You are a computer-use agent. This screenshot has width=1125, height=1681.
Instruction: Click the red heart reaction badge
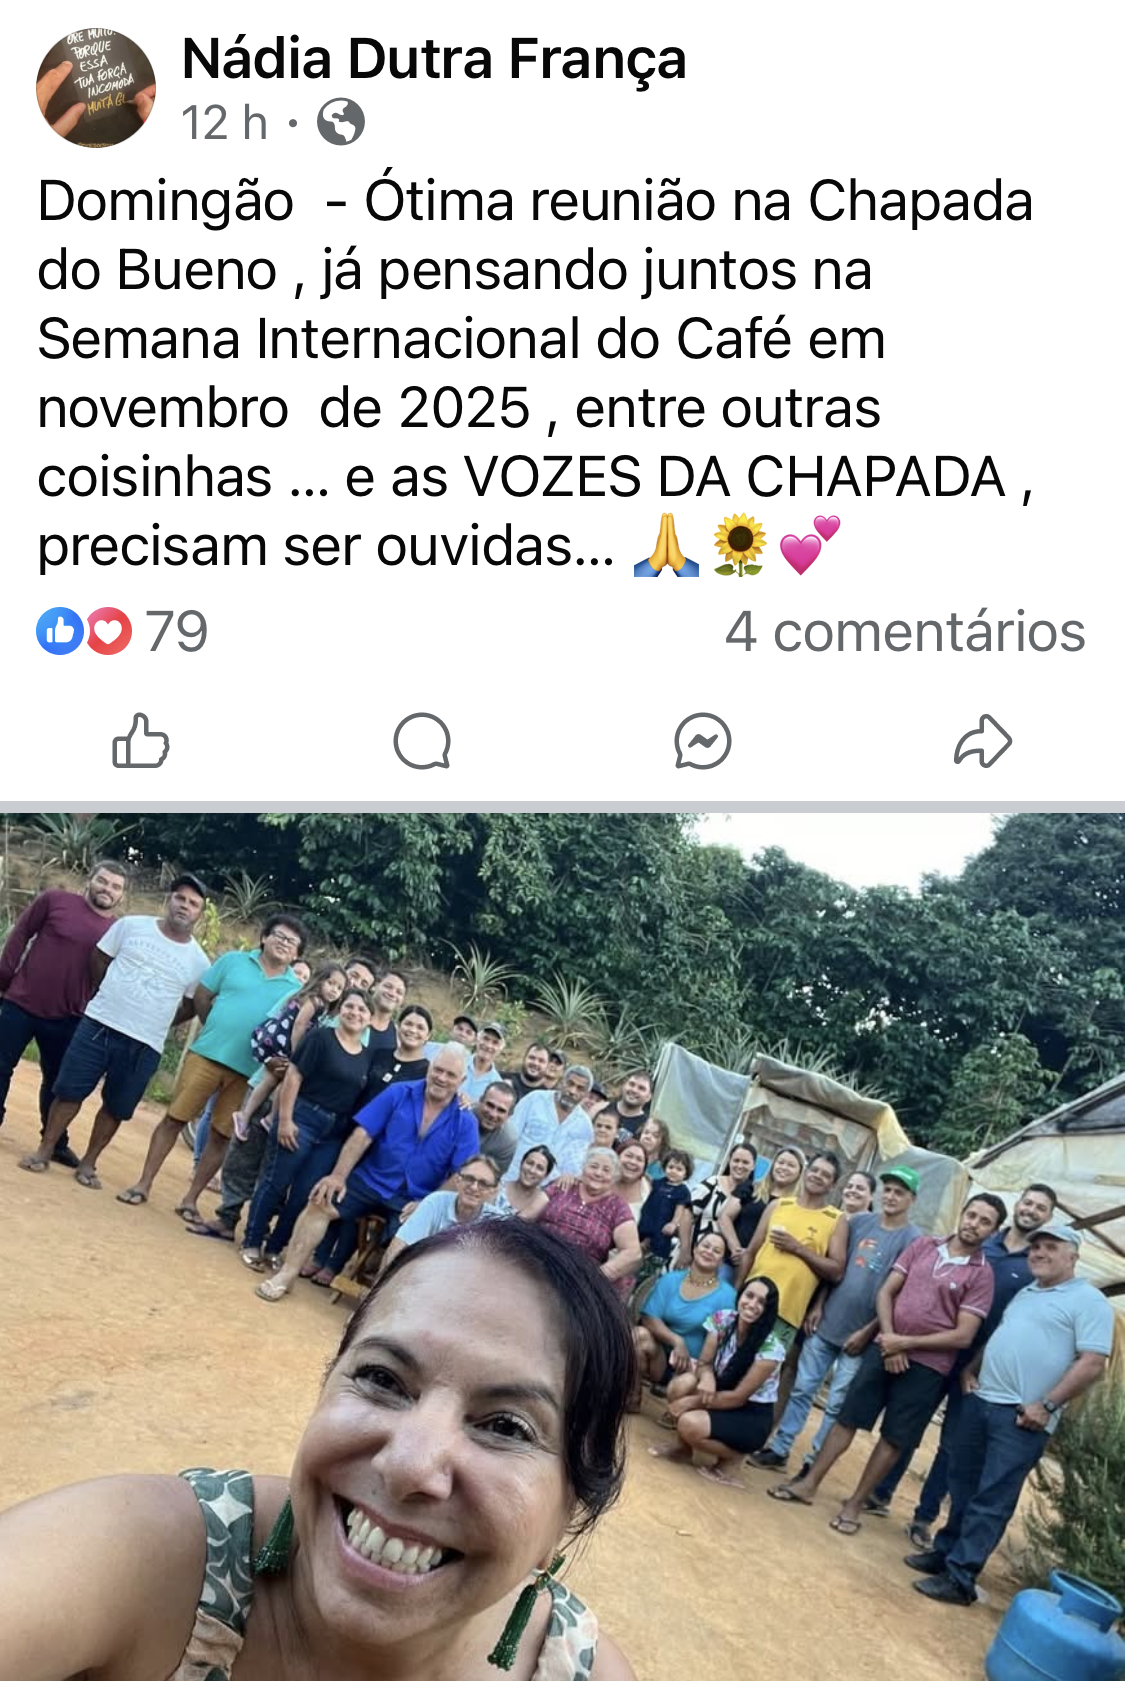tap(108, 631)
